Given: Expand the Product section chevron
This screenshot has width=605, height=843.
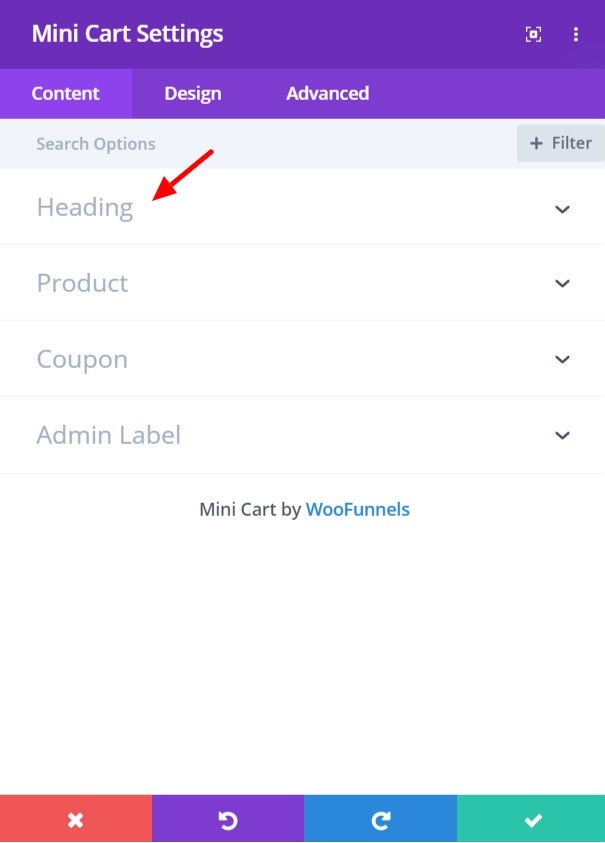Looking at the screenshot, I should (562, 283).
